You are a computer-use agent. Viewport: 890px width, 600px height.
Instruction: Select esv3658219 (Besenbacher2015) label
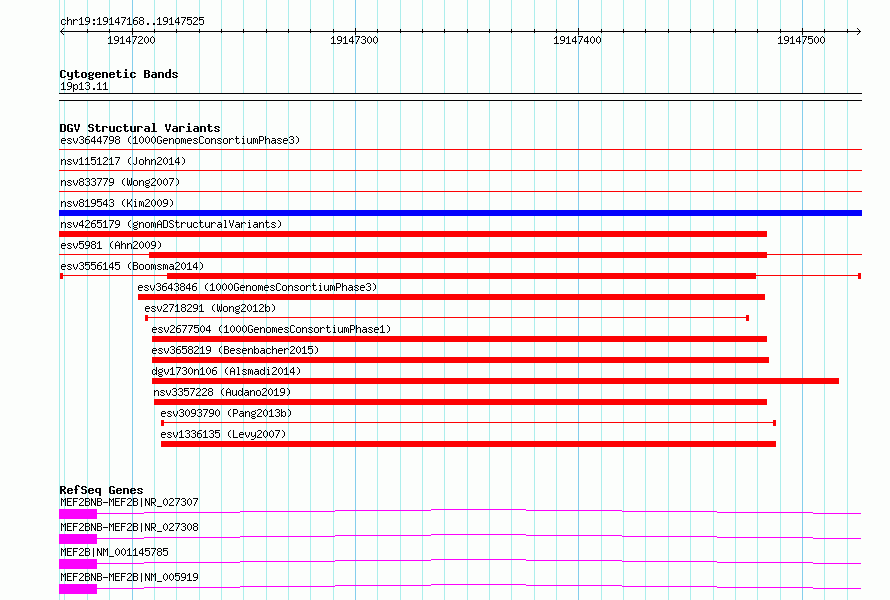point(235,350)
